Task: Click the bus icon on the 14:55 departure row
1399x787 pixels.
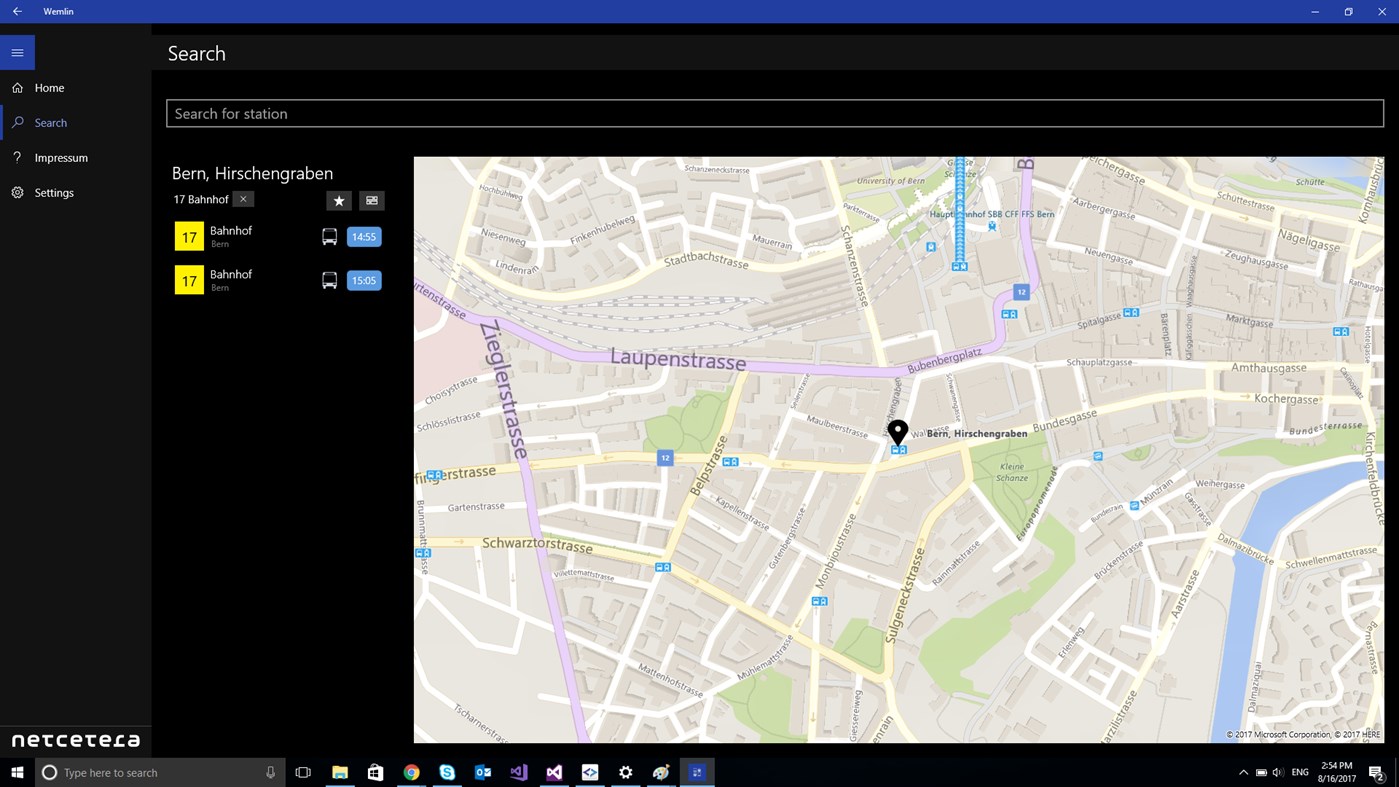Action: pos(329,236)
